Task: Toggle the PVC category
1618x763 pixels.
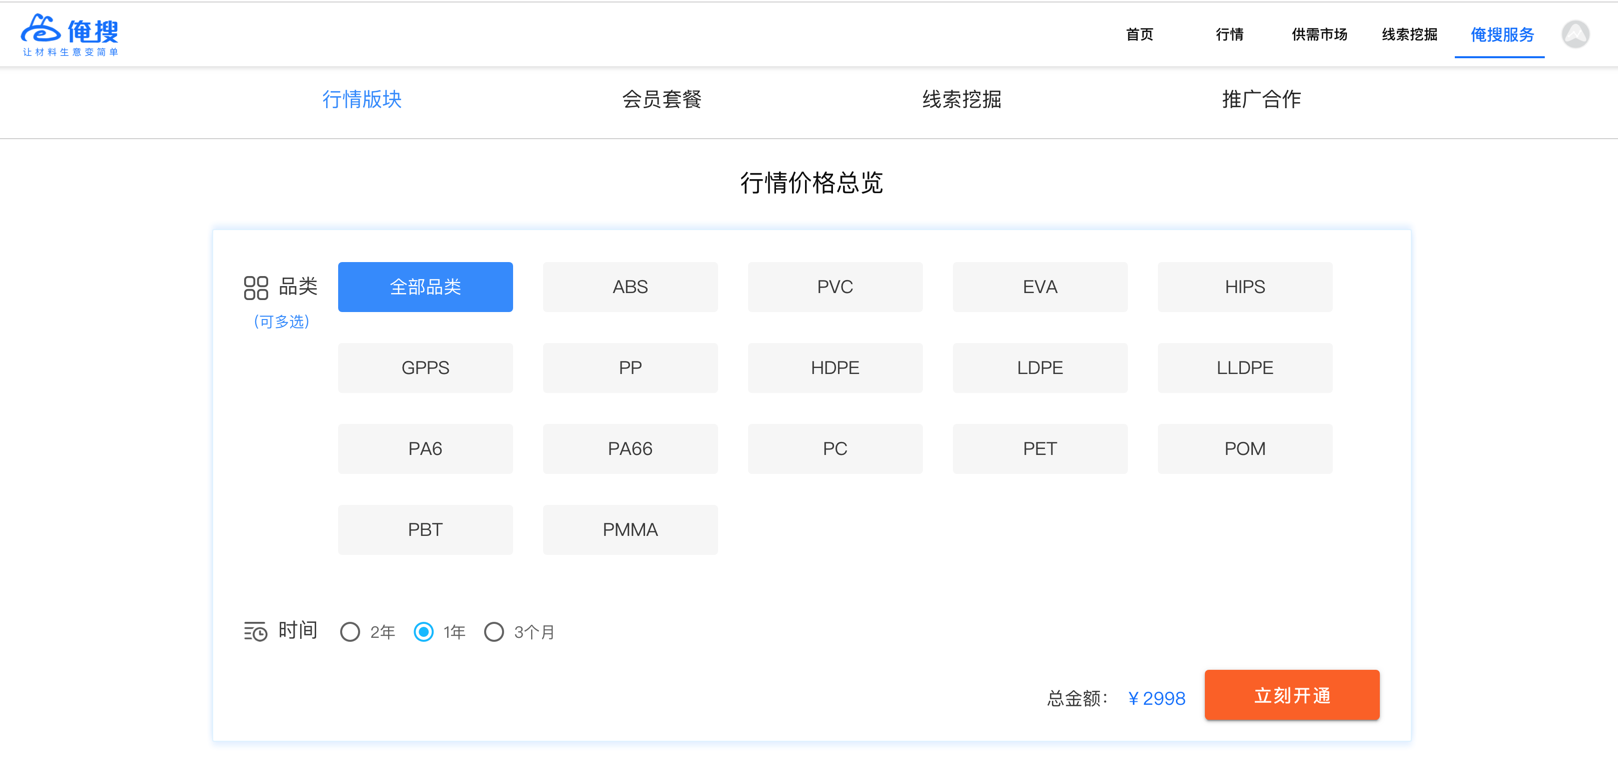Action: pos(835,287)
